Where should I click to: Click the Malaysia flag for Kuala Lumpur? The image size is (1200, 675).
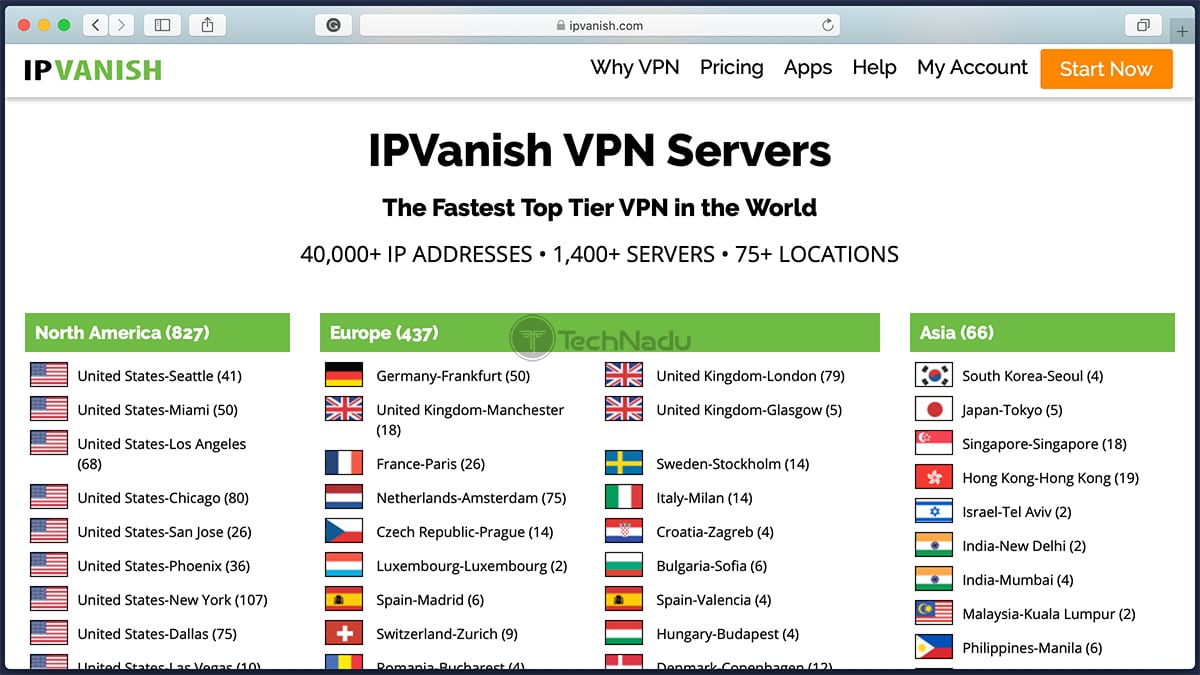click(934, 614)
